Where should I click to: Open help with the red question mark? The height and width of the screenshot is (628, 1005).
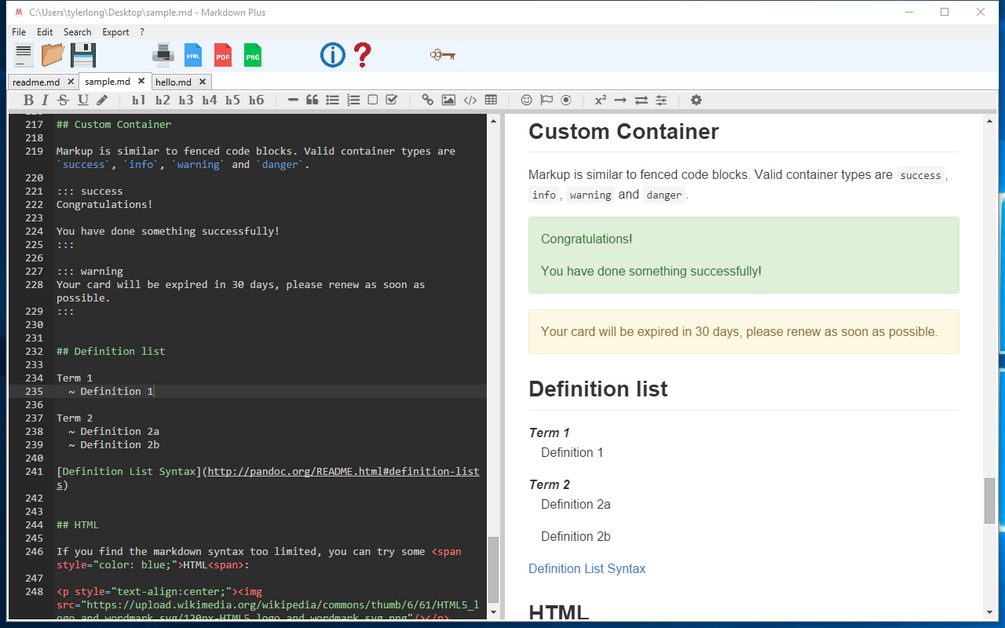tap(362, 55)
